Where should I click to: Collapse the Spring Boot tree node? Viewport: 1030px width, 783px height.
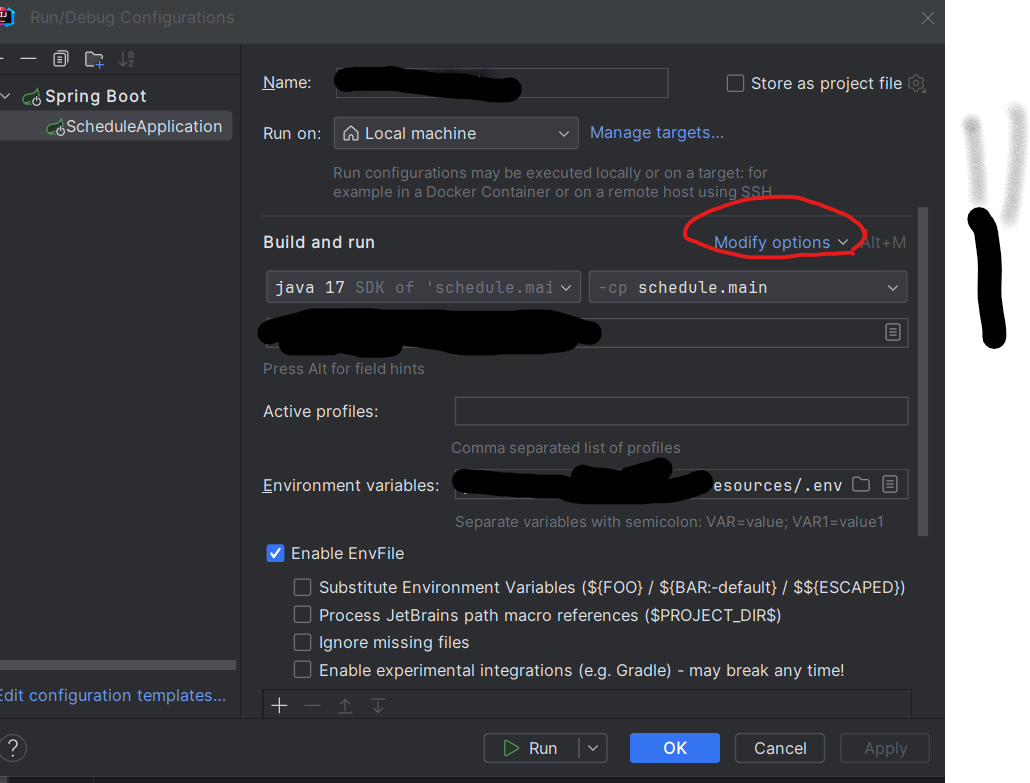[x=6, y=97]
